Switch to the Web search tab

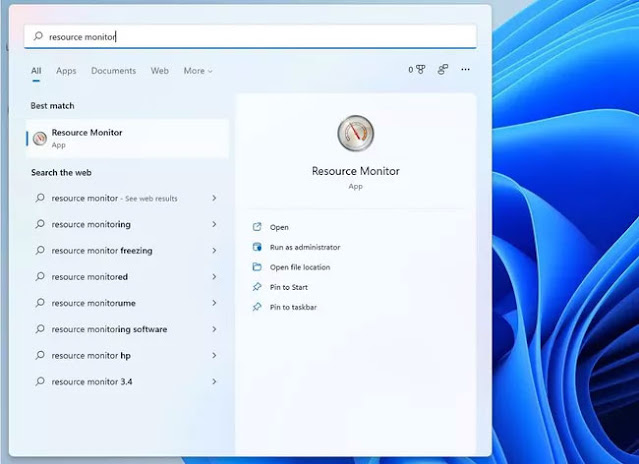[x=159, y=71]
